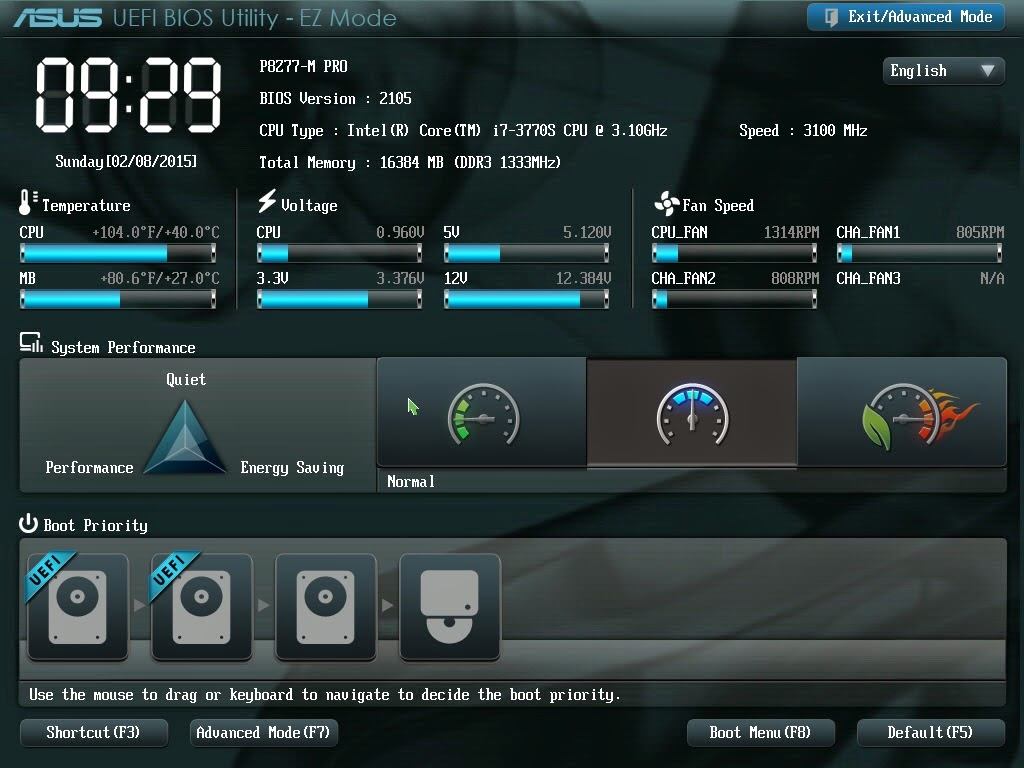Select the third boot priority disk icon

point(325,608)
